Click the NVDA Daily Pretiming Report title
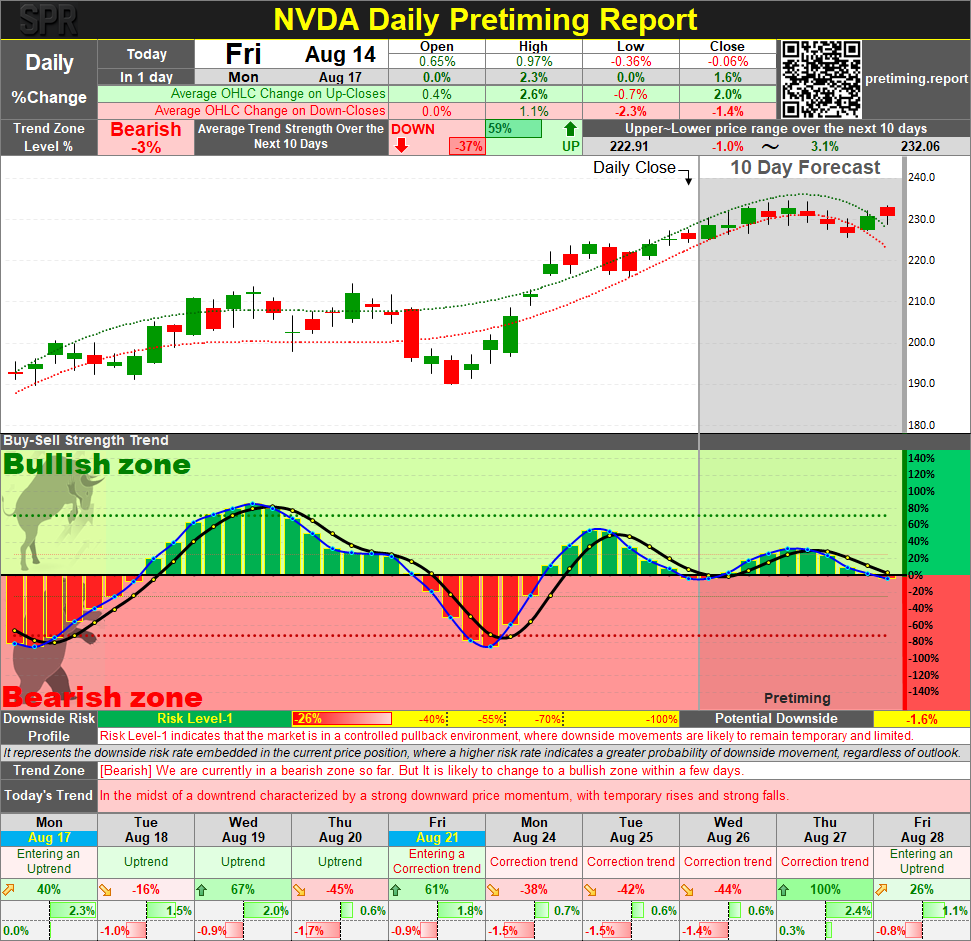This screenshot has height=941, width=971. (486, 20)
